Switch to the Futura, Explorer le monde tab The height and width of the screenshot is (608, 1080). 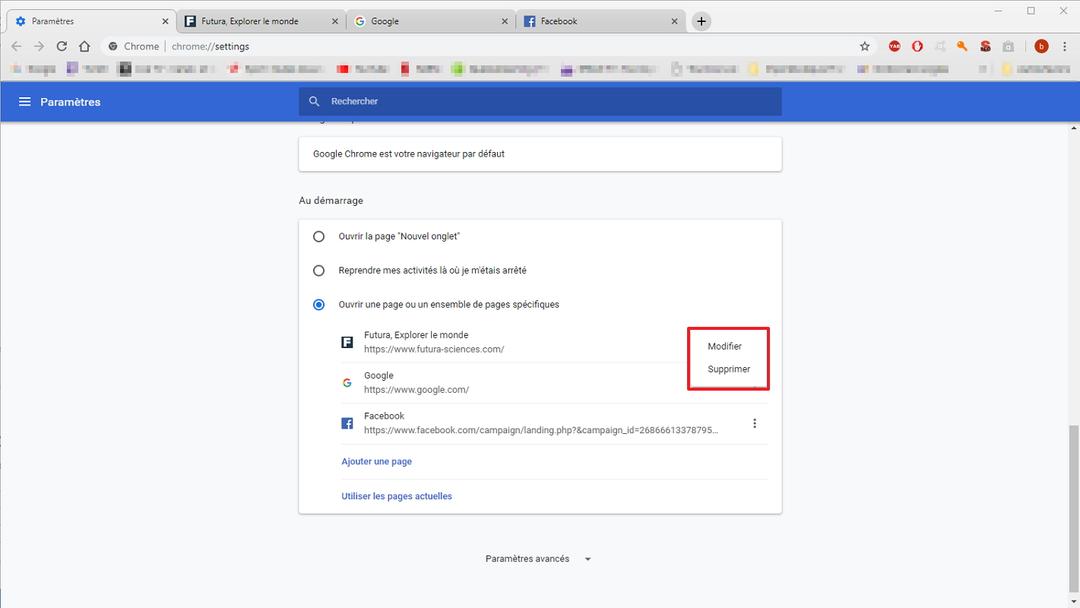coord(258,21)
